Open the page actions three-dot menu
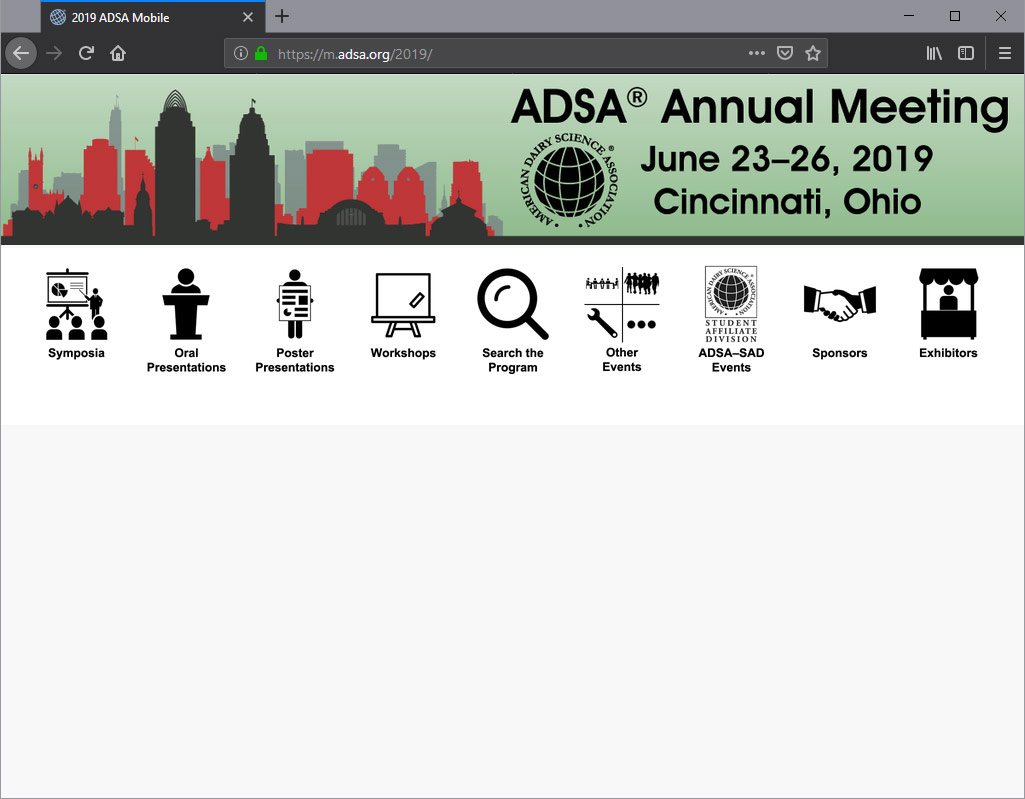This screenshot has height=799, width=1025. [x=757, y=53]
